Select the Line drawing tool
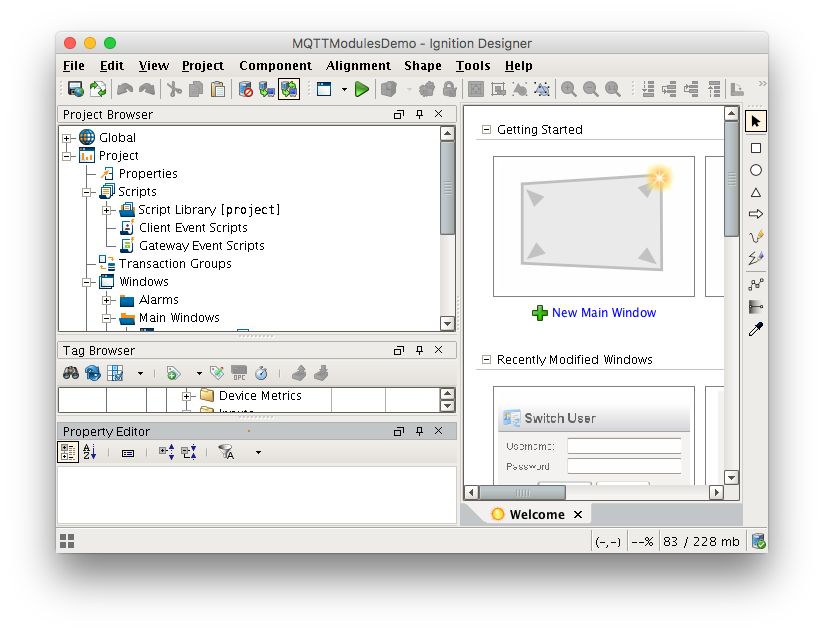Viewport: 824px width, 633px height. [x=756, y=258]
